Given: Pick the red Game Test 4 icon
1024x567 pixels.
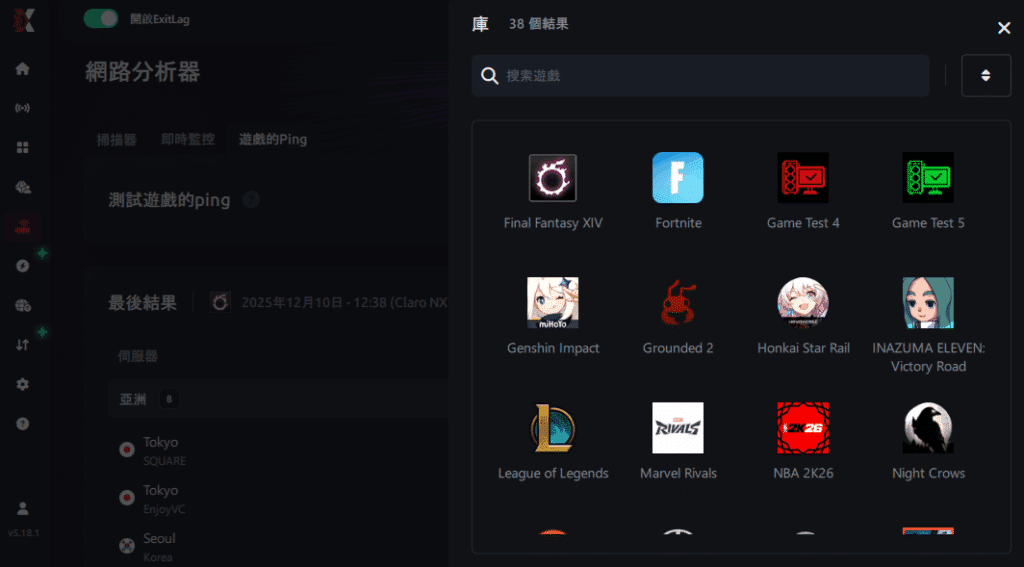Looking at the screenshot, I should tap(803, 178).
